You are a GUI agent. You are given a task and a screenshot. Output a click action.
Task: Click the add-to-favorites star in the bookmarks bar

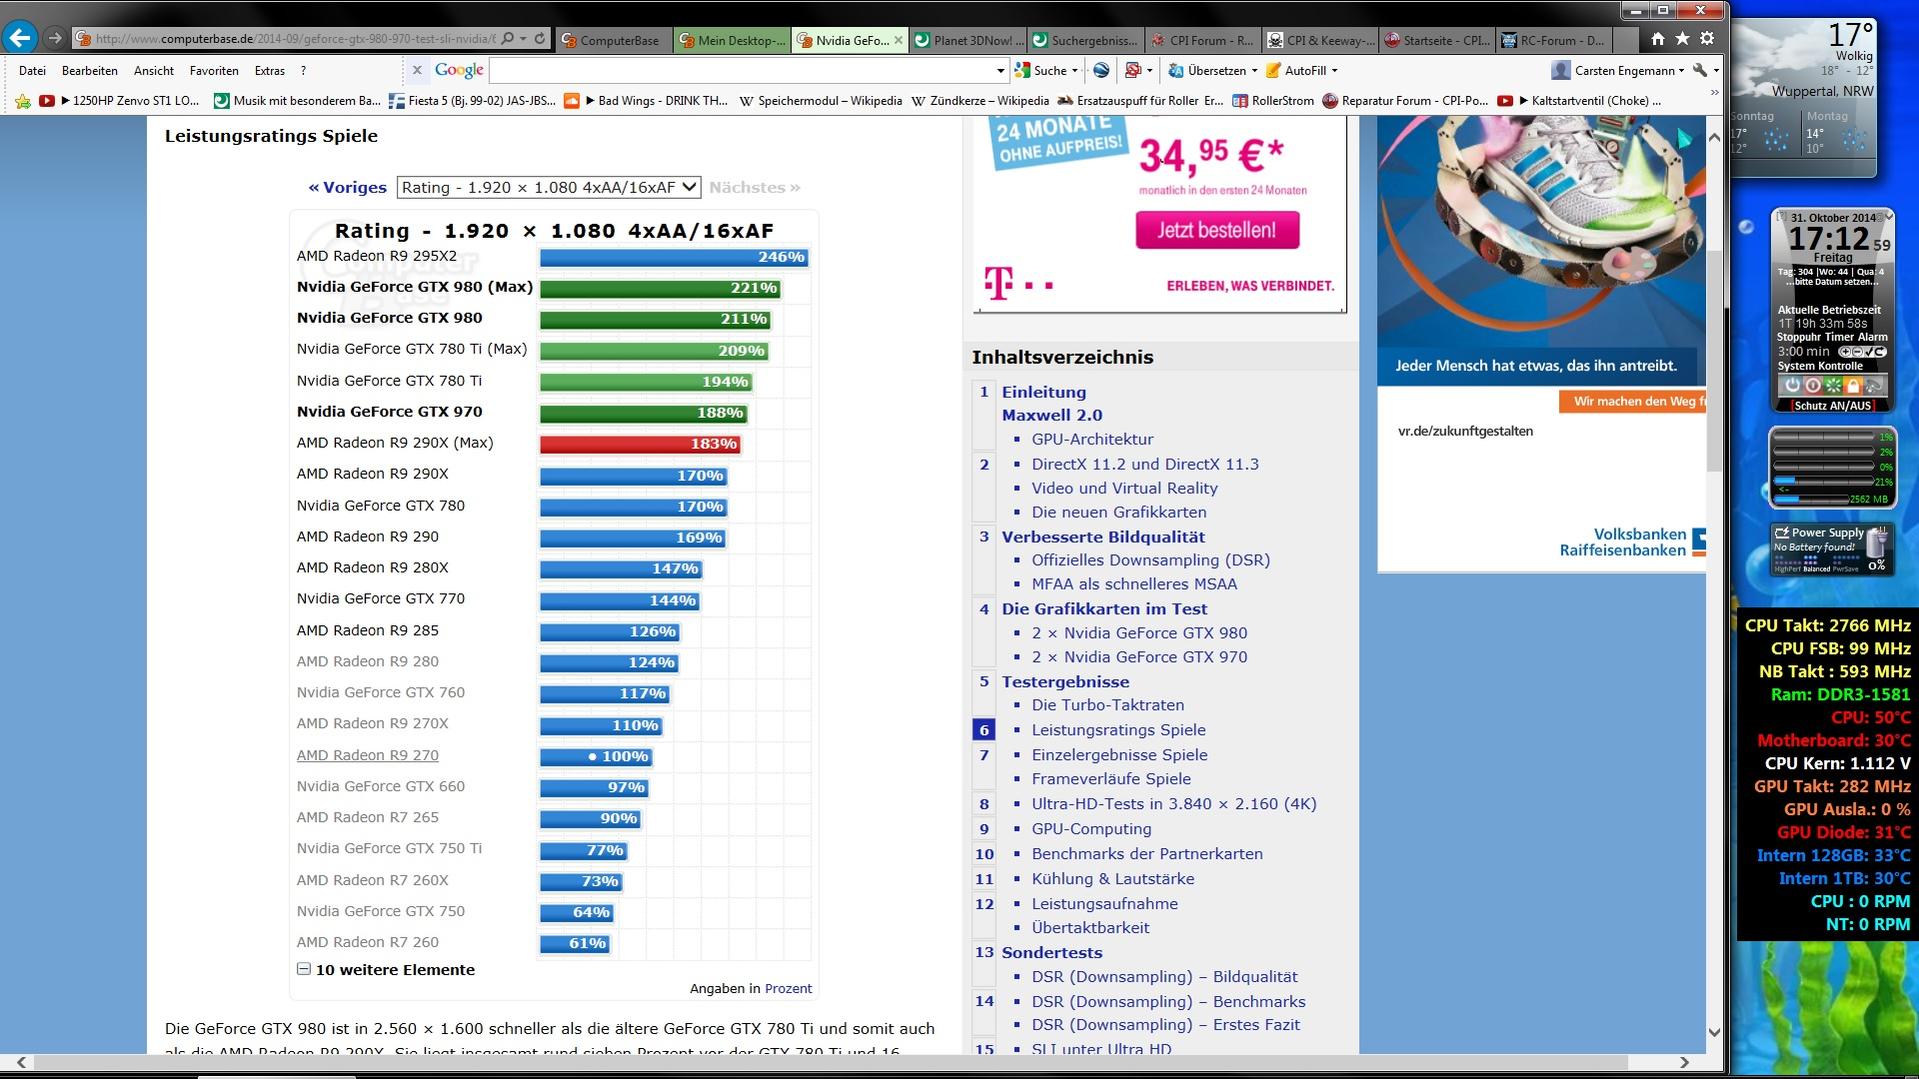click(23, 100)
